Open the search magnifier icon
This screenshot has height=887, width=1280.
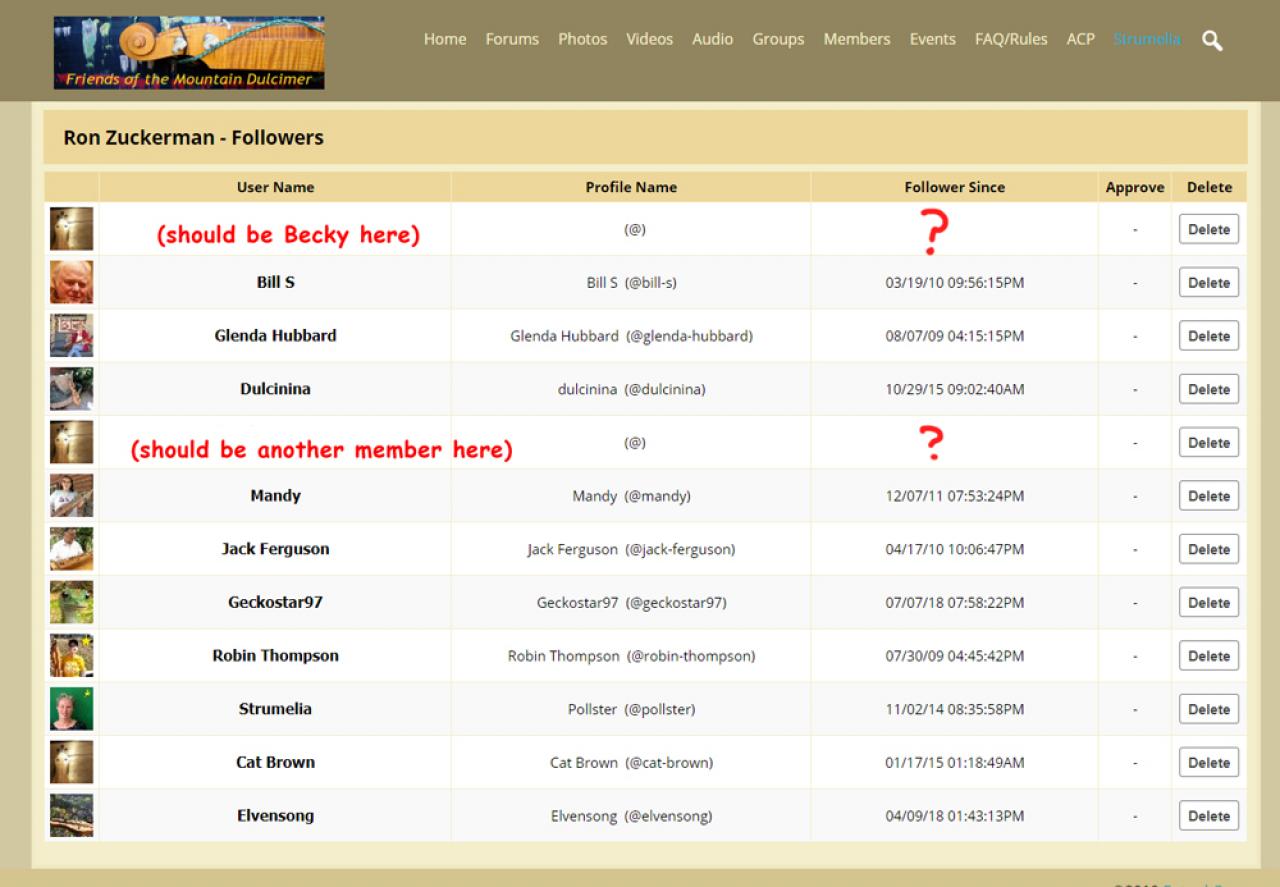coord(1212,41)
